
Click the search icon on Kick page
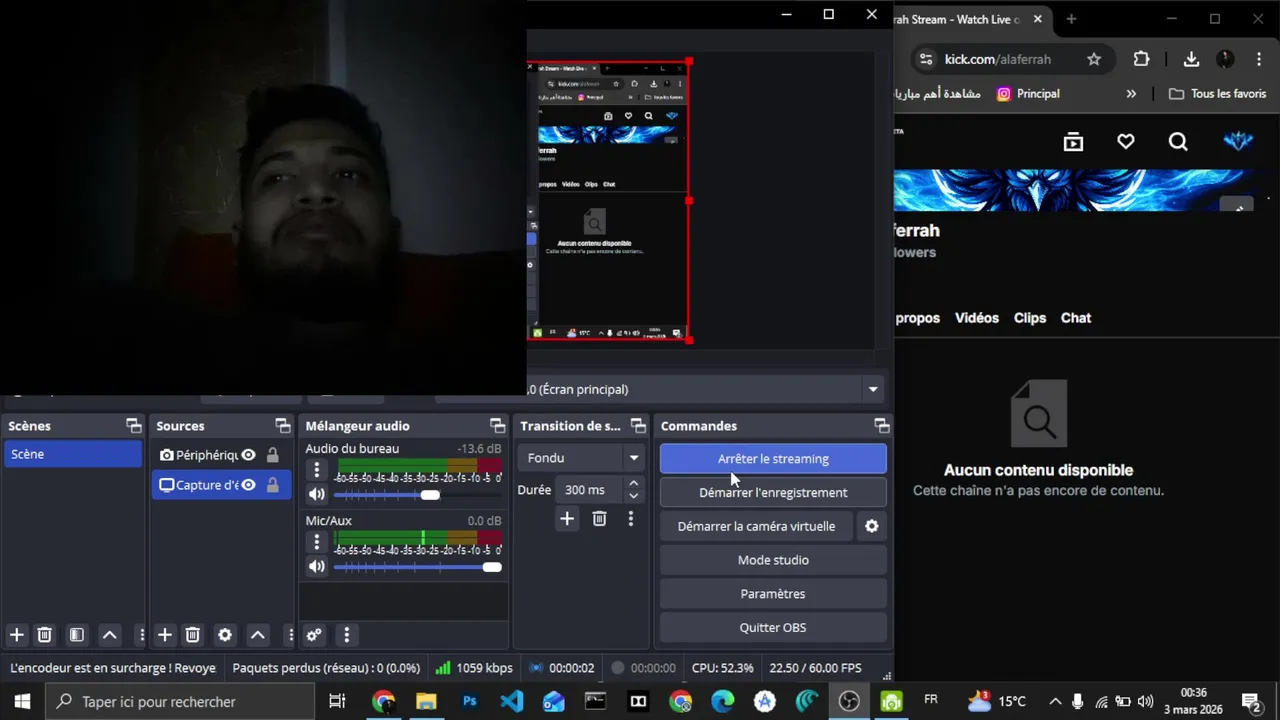(x=1178, y=142)
